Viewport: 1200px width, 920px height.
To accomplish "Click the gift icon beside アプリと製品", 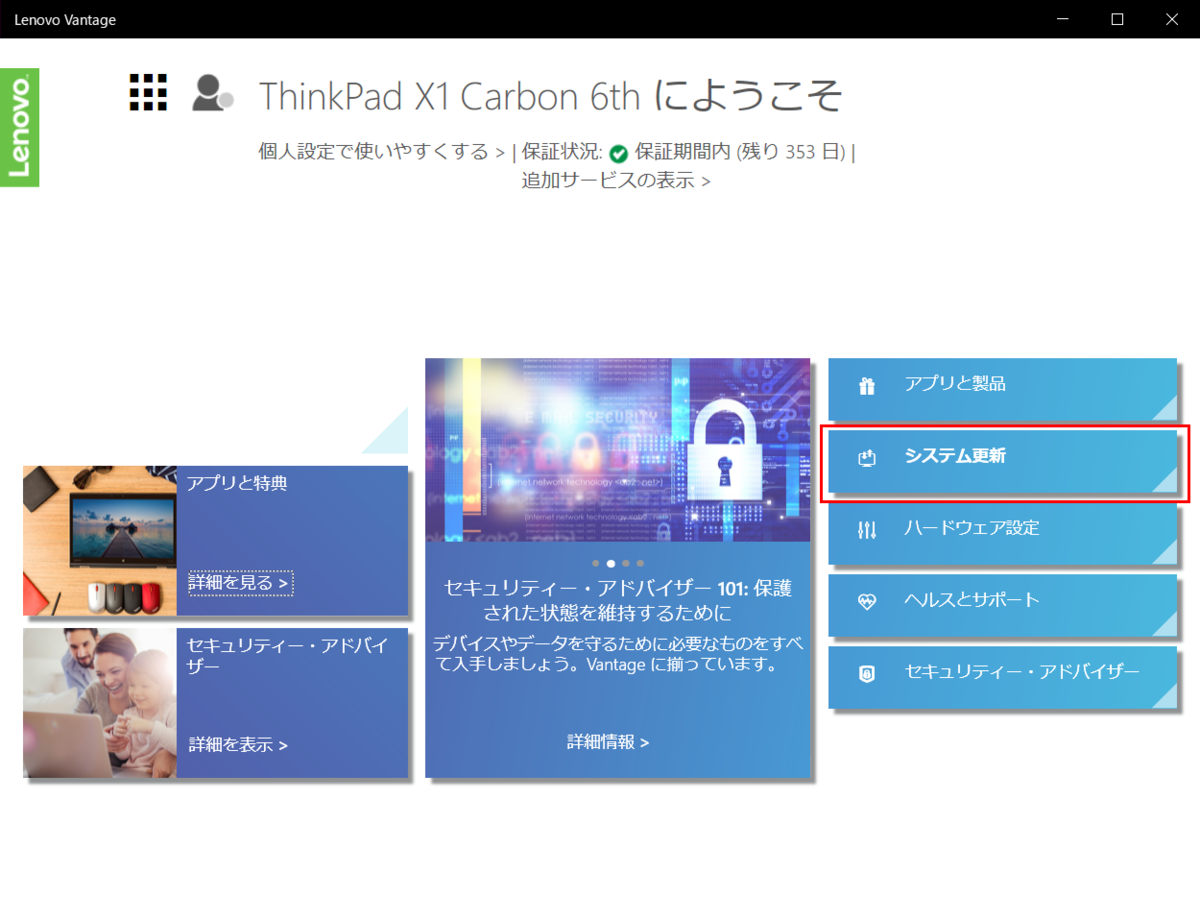I will click(867, 386).
